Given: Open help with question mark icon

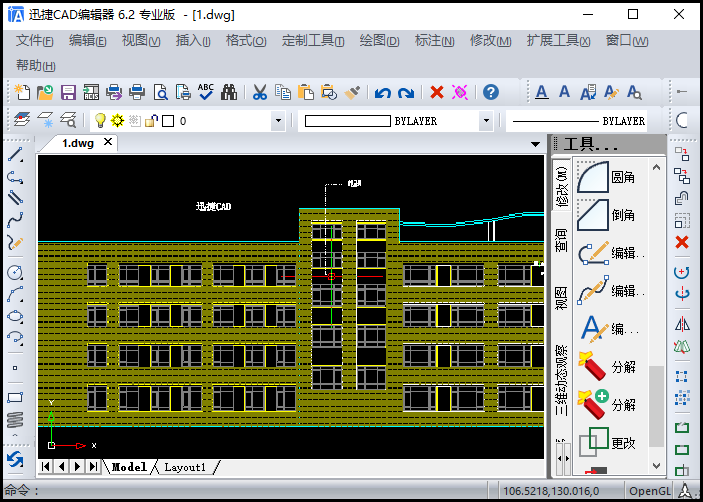Looking at the screenshot, I should pyautogui.click(x=491, y=92).
